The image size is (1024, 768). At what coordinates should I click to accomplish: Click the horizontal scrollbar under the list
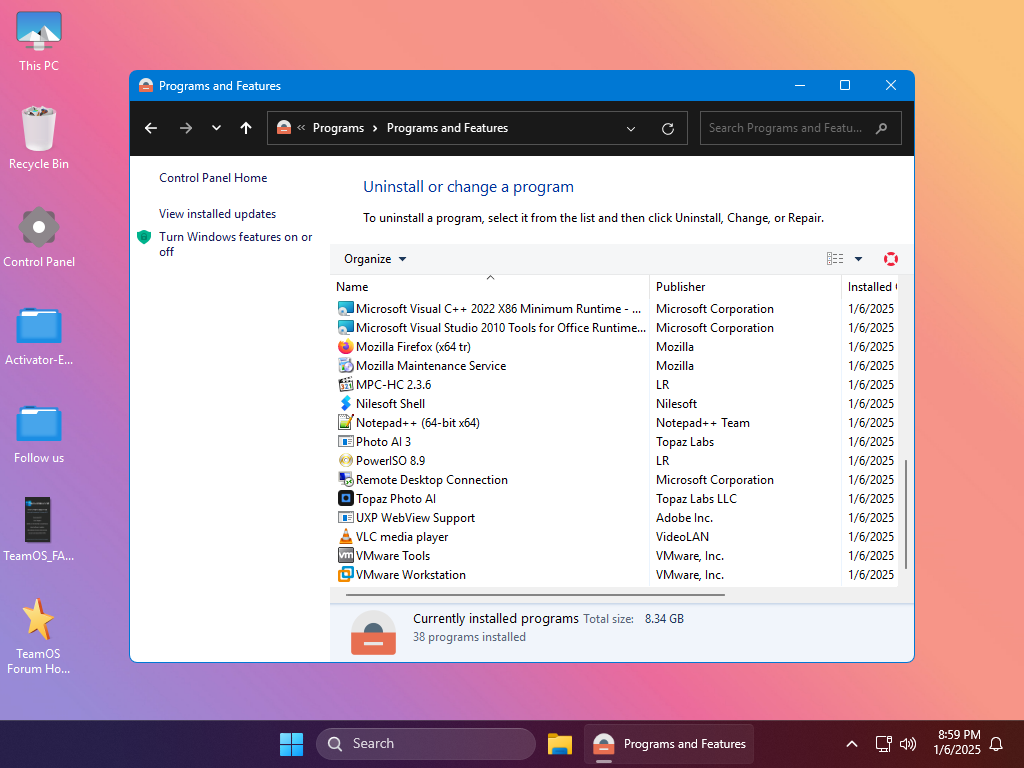[x=535, y=595]
